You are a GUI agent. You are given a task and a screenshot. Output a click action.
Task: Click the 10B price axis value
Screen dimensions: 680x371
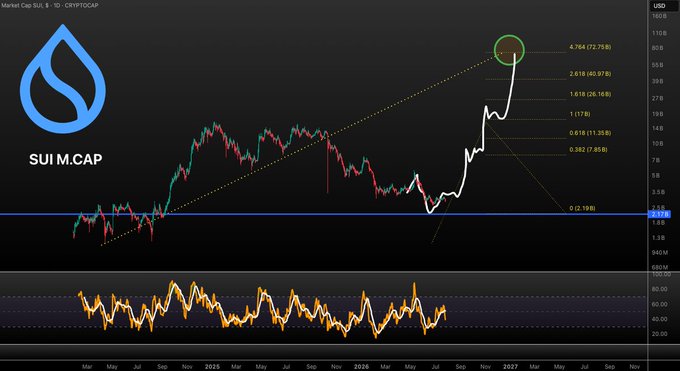tap(658, 144)
